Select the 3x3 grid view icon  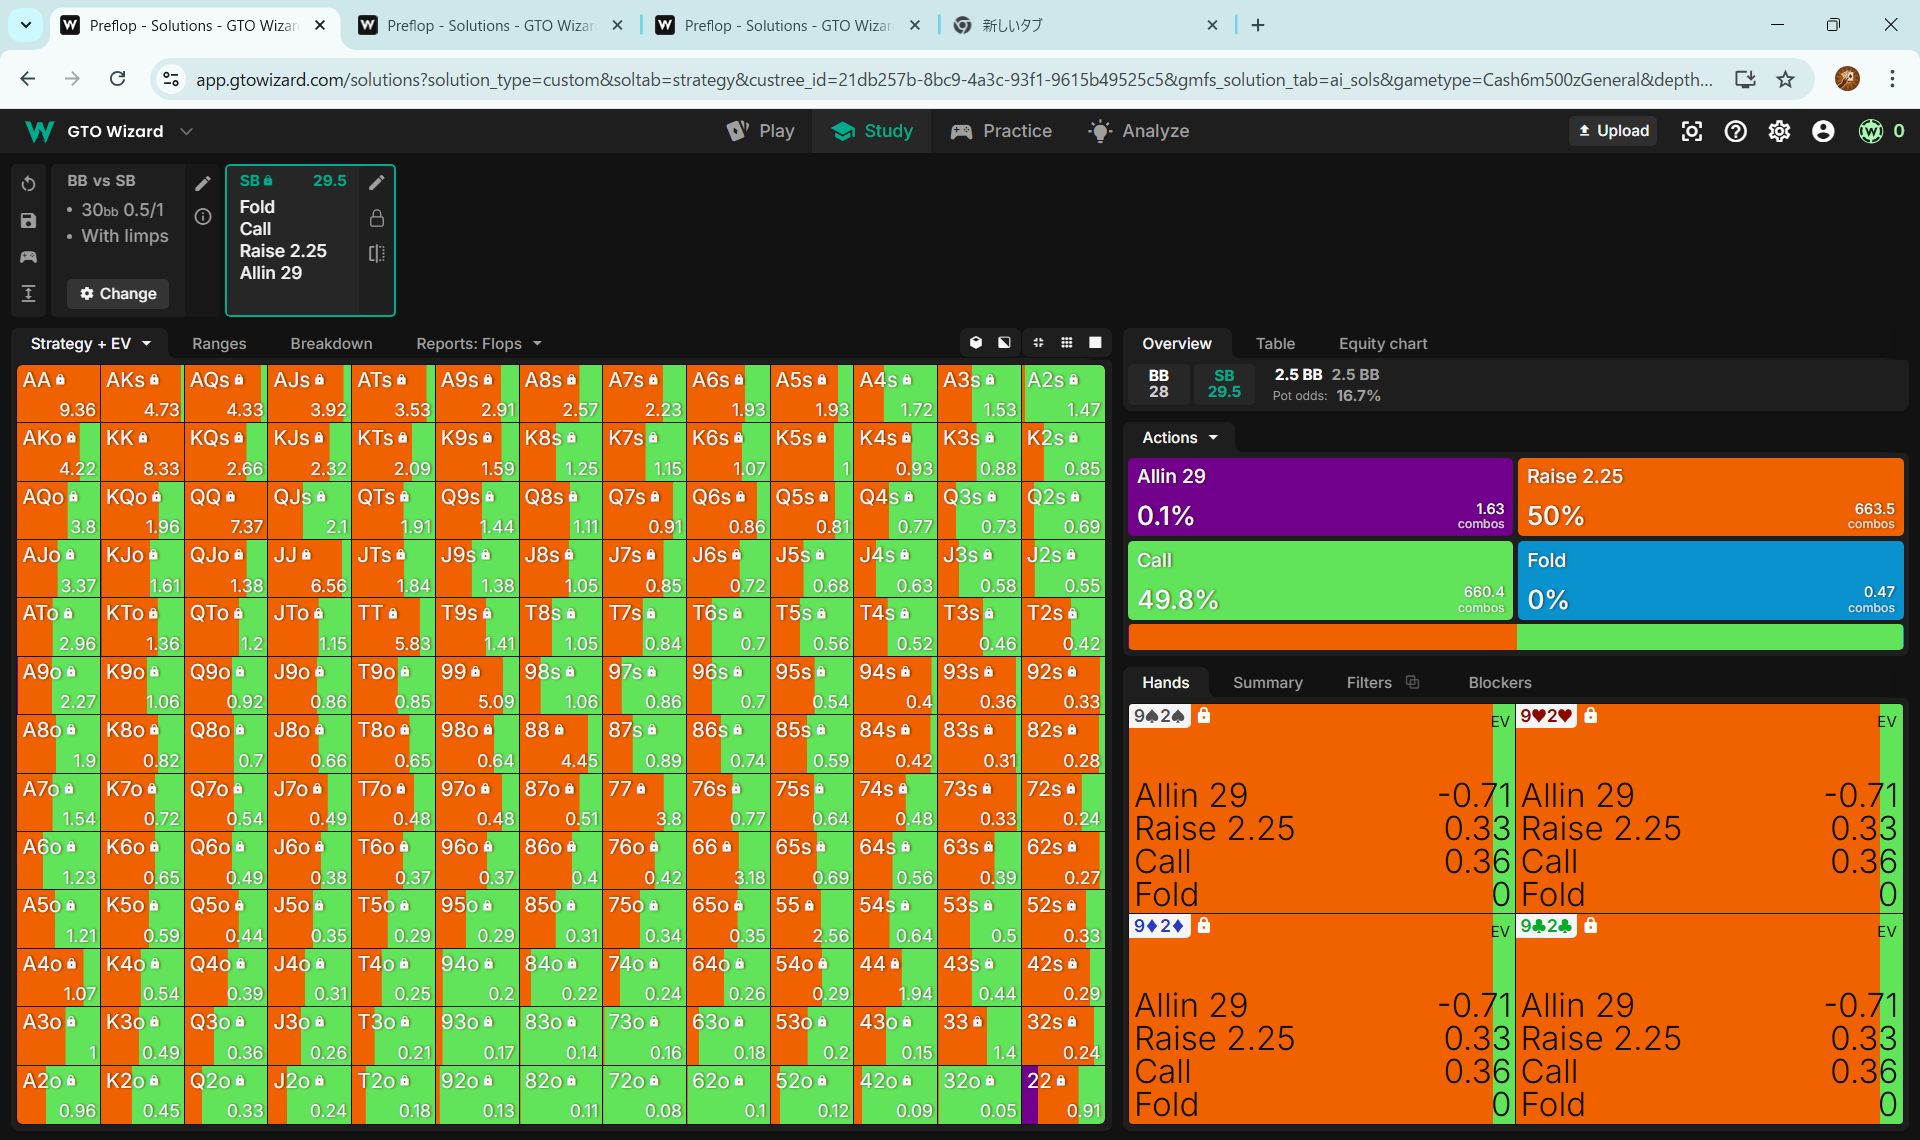point(1067,343)
